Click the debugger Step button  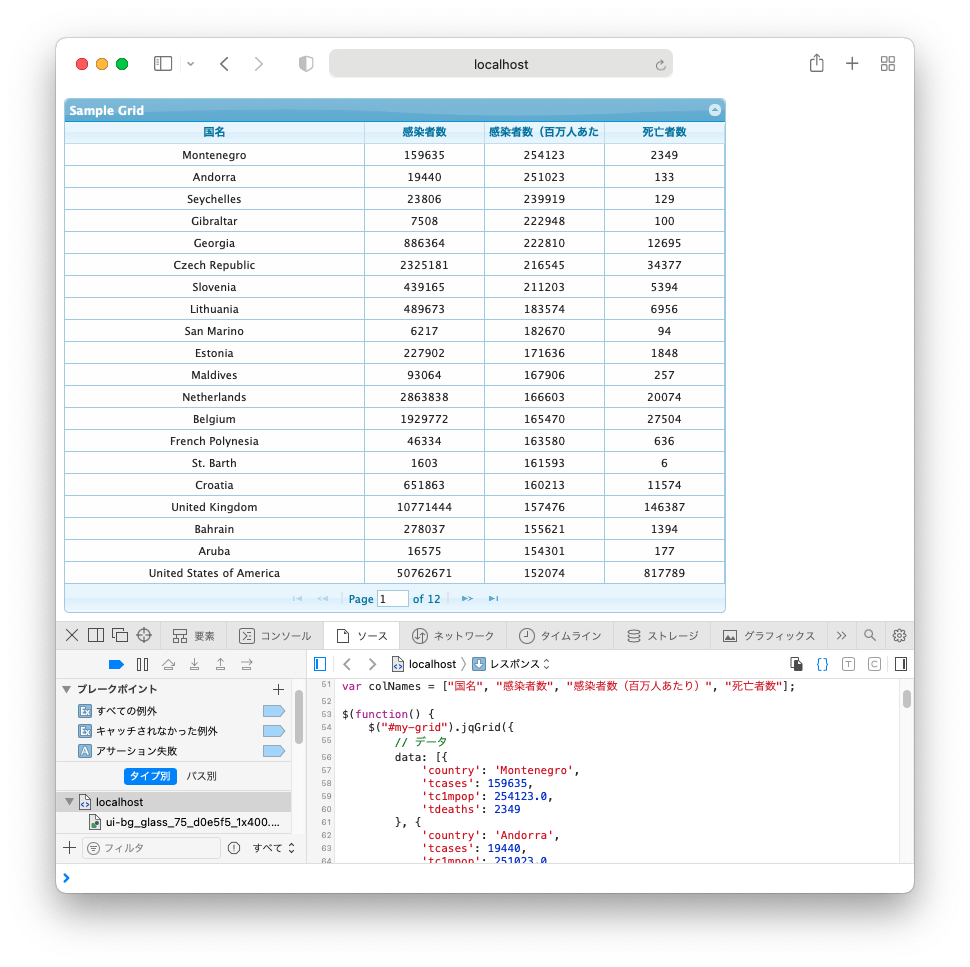[x=247, y=664]
